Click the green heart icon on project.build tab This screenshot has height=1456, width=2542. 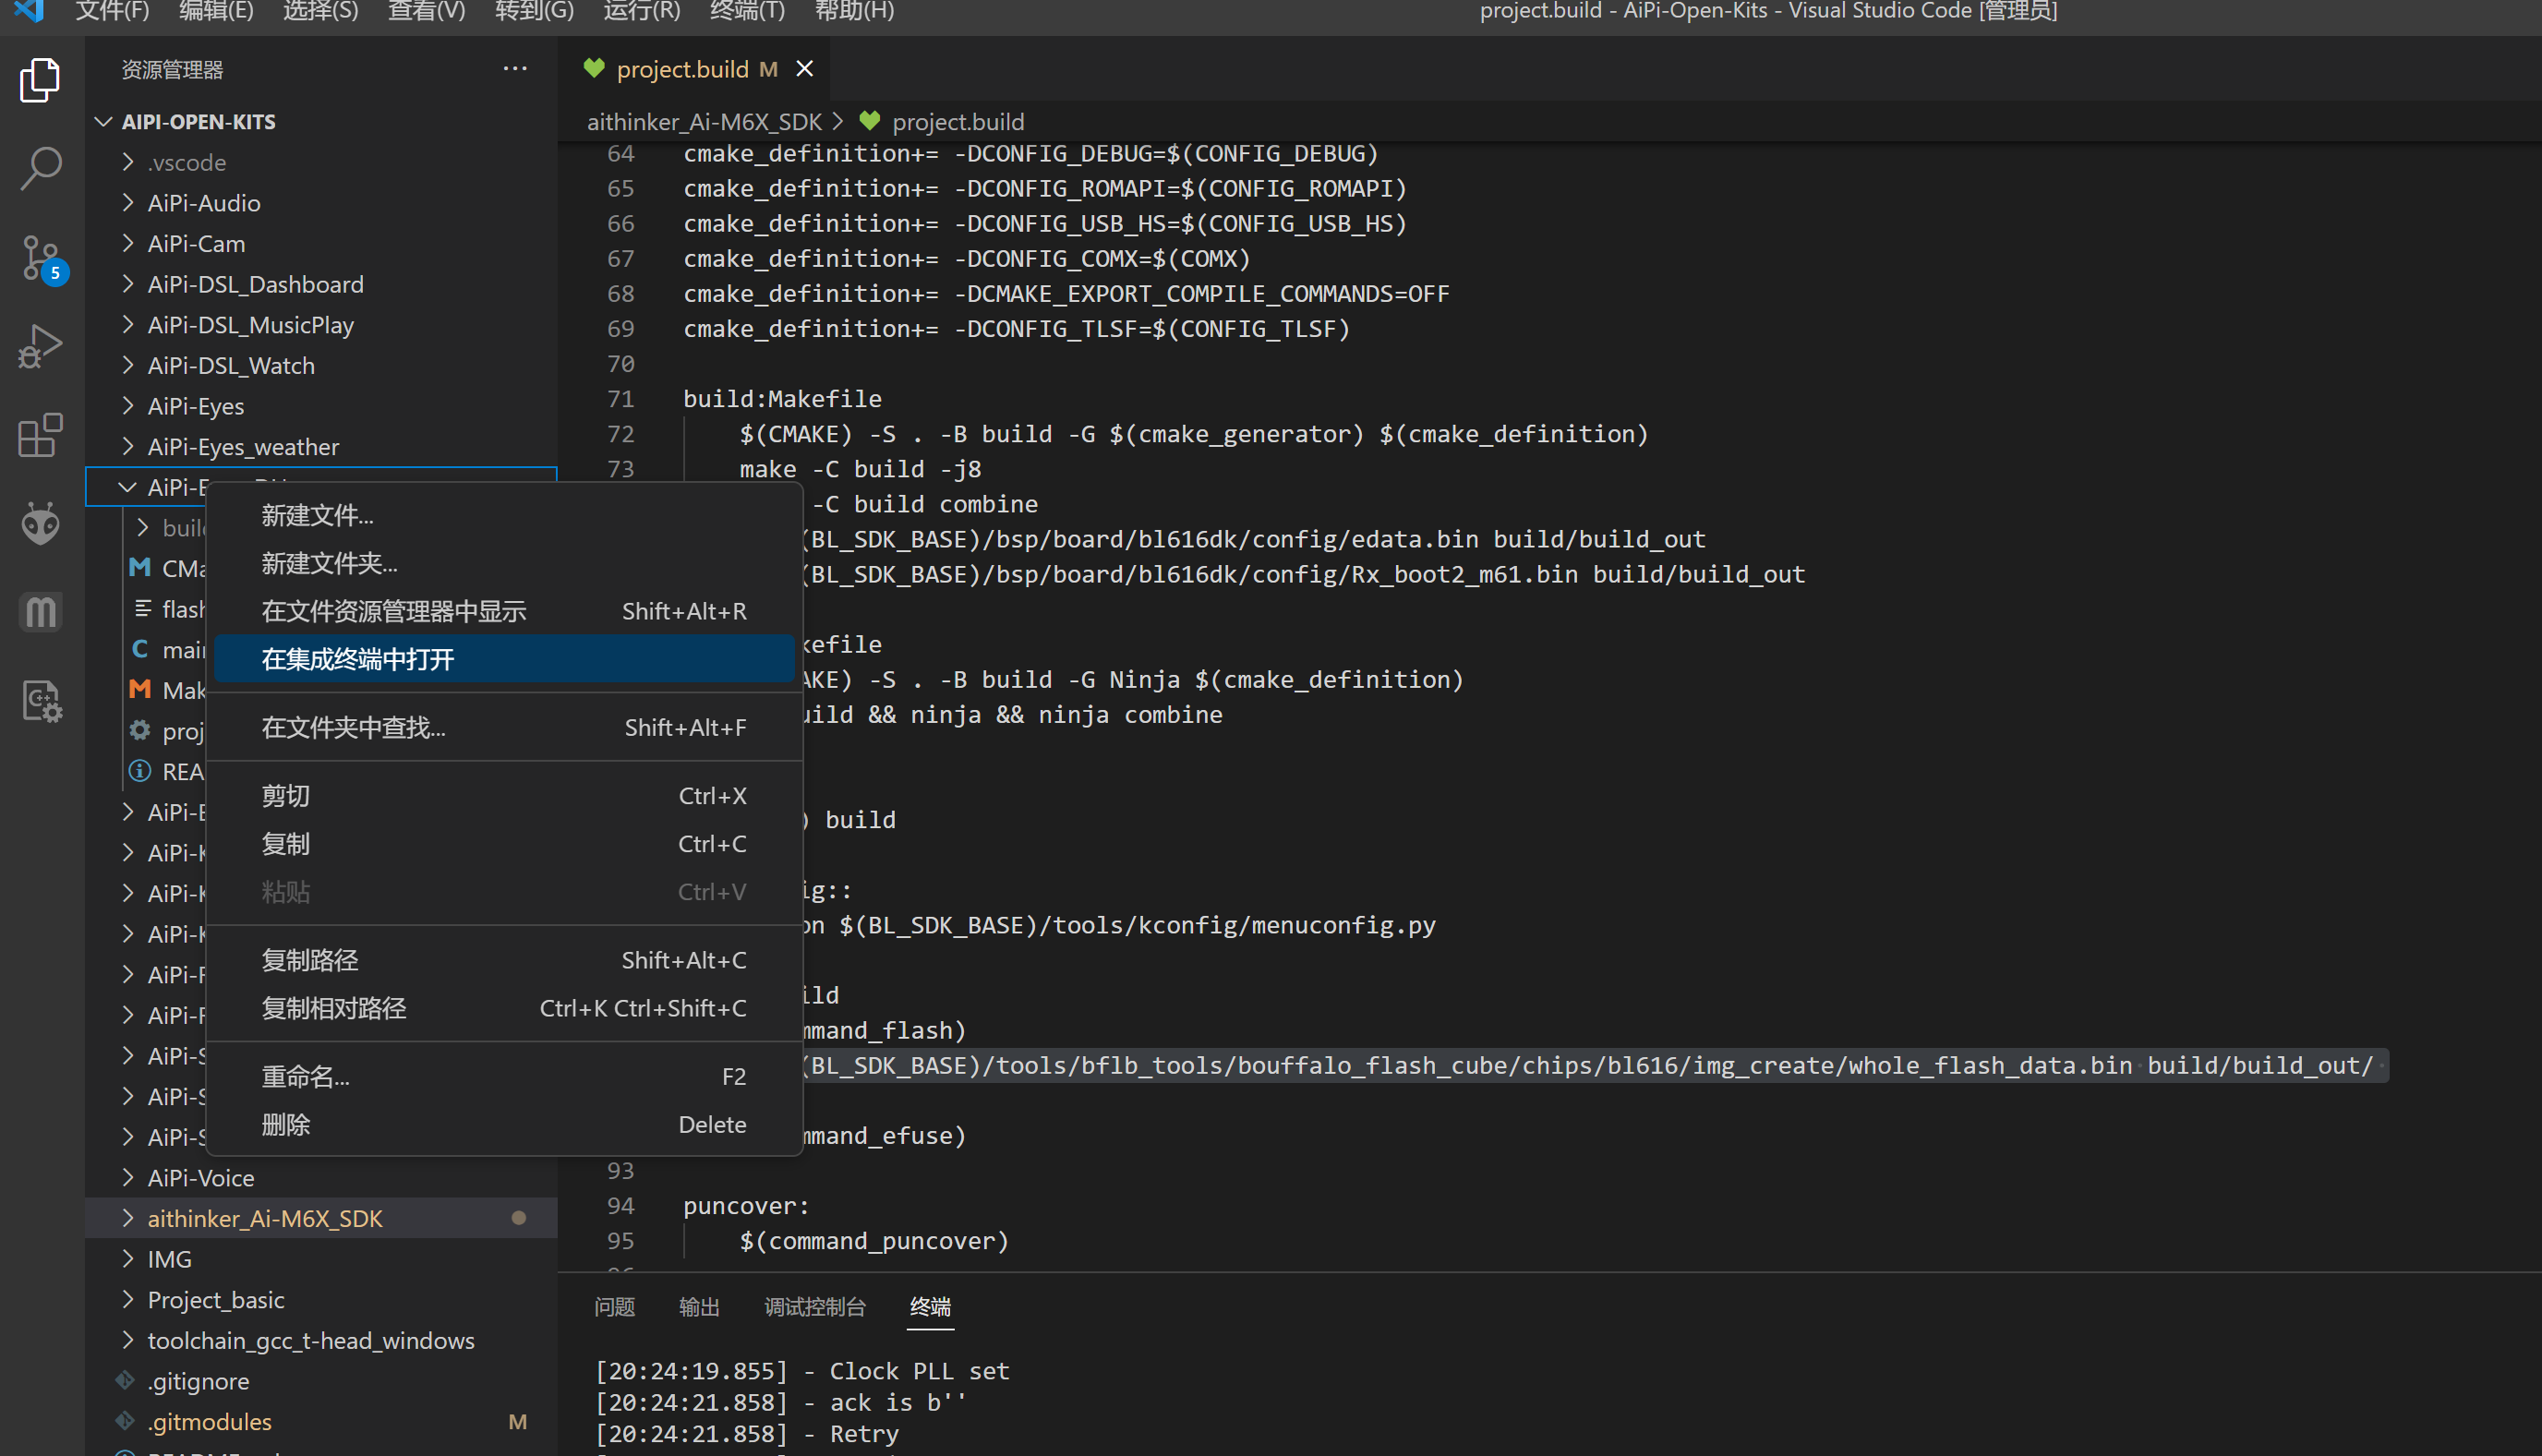(594, 69)
